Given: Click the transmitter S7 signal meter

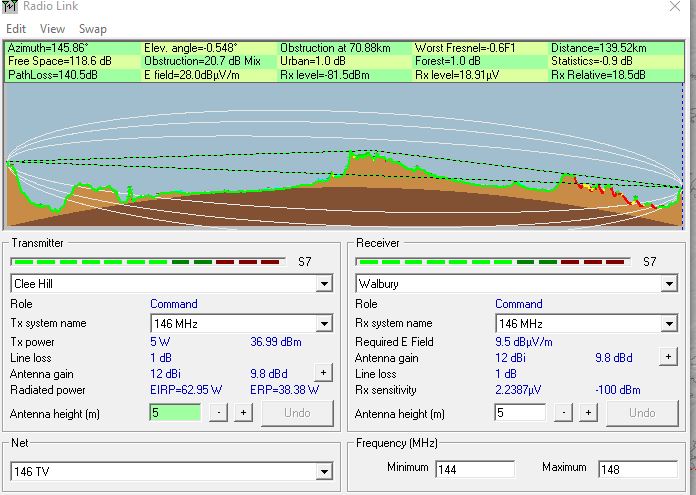Looking at the screenshot, I should (x=148, y=262).
